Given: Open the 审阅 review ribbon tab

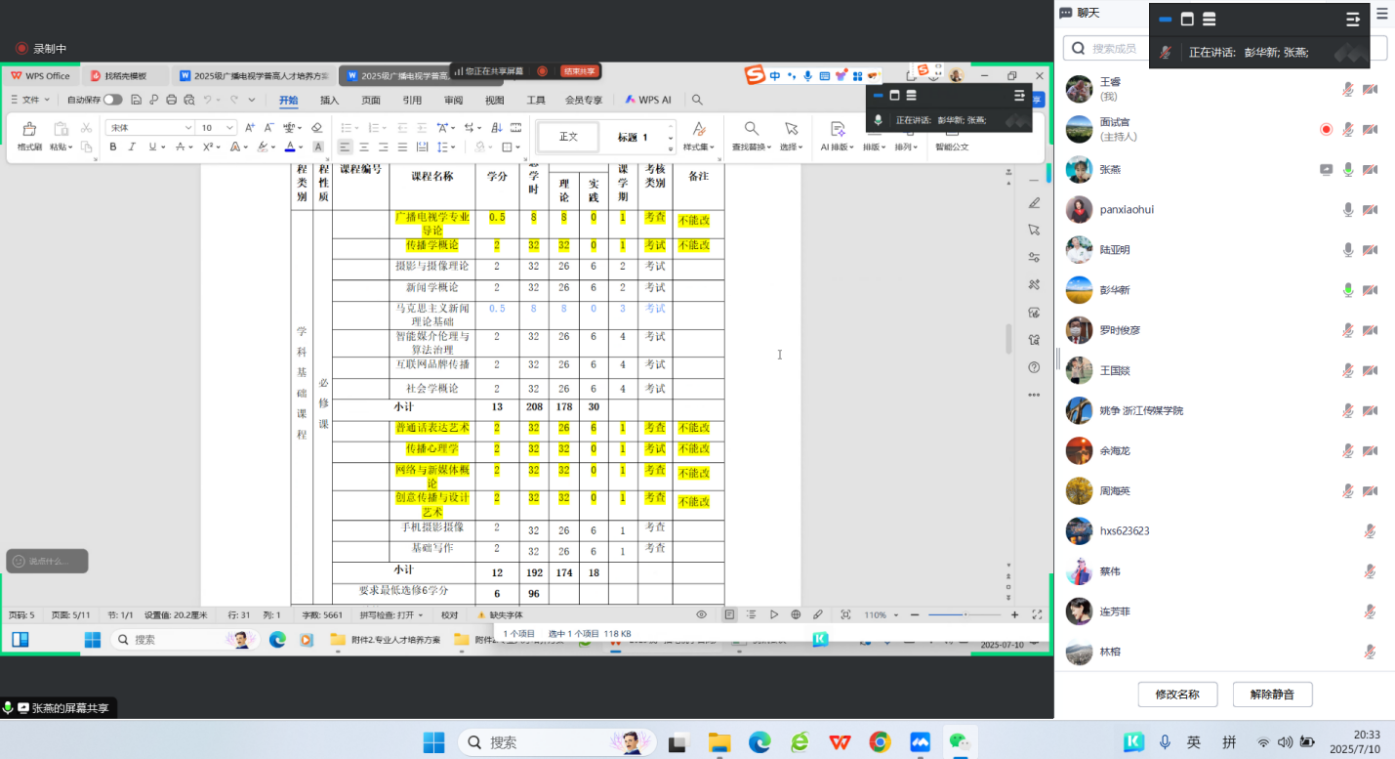Looking at the screenshot, I should [x=453, y=100].
